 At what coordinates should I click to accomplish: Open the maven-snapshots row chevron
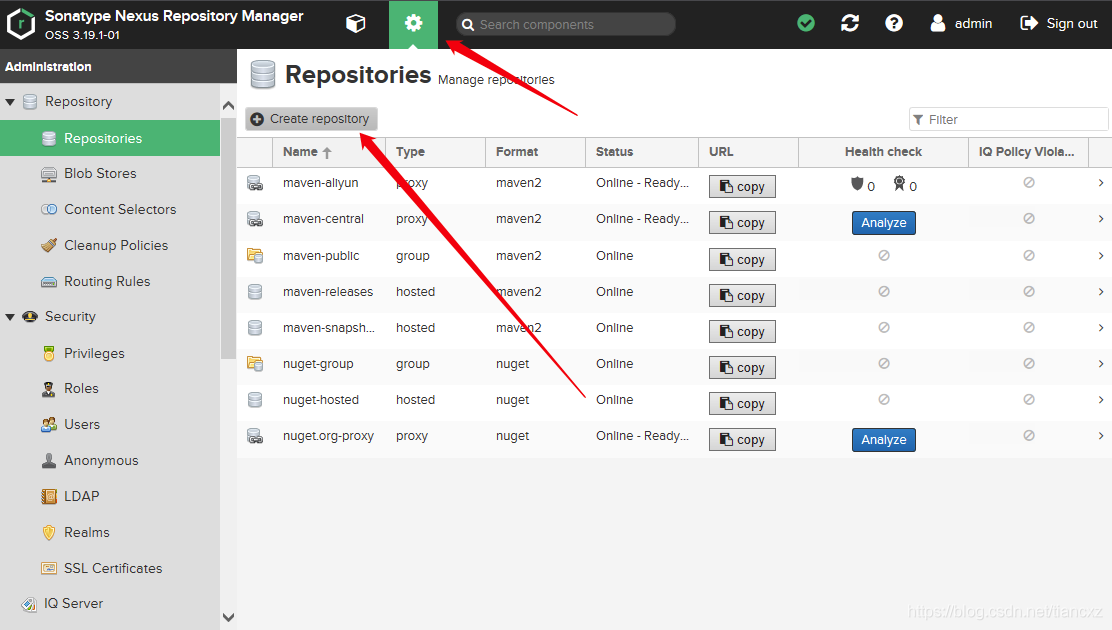(x=1101, y=328)
